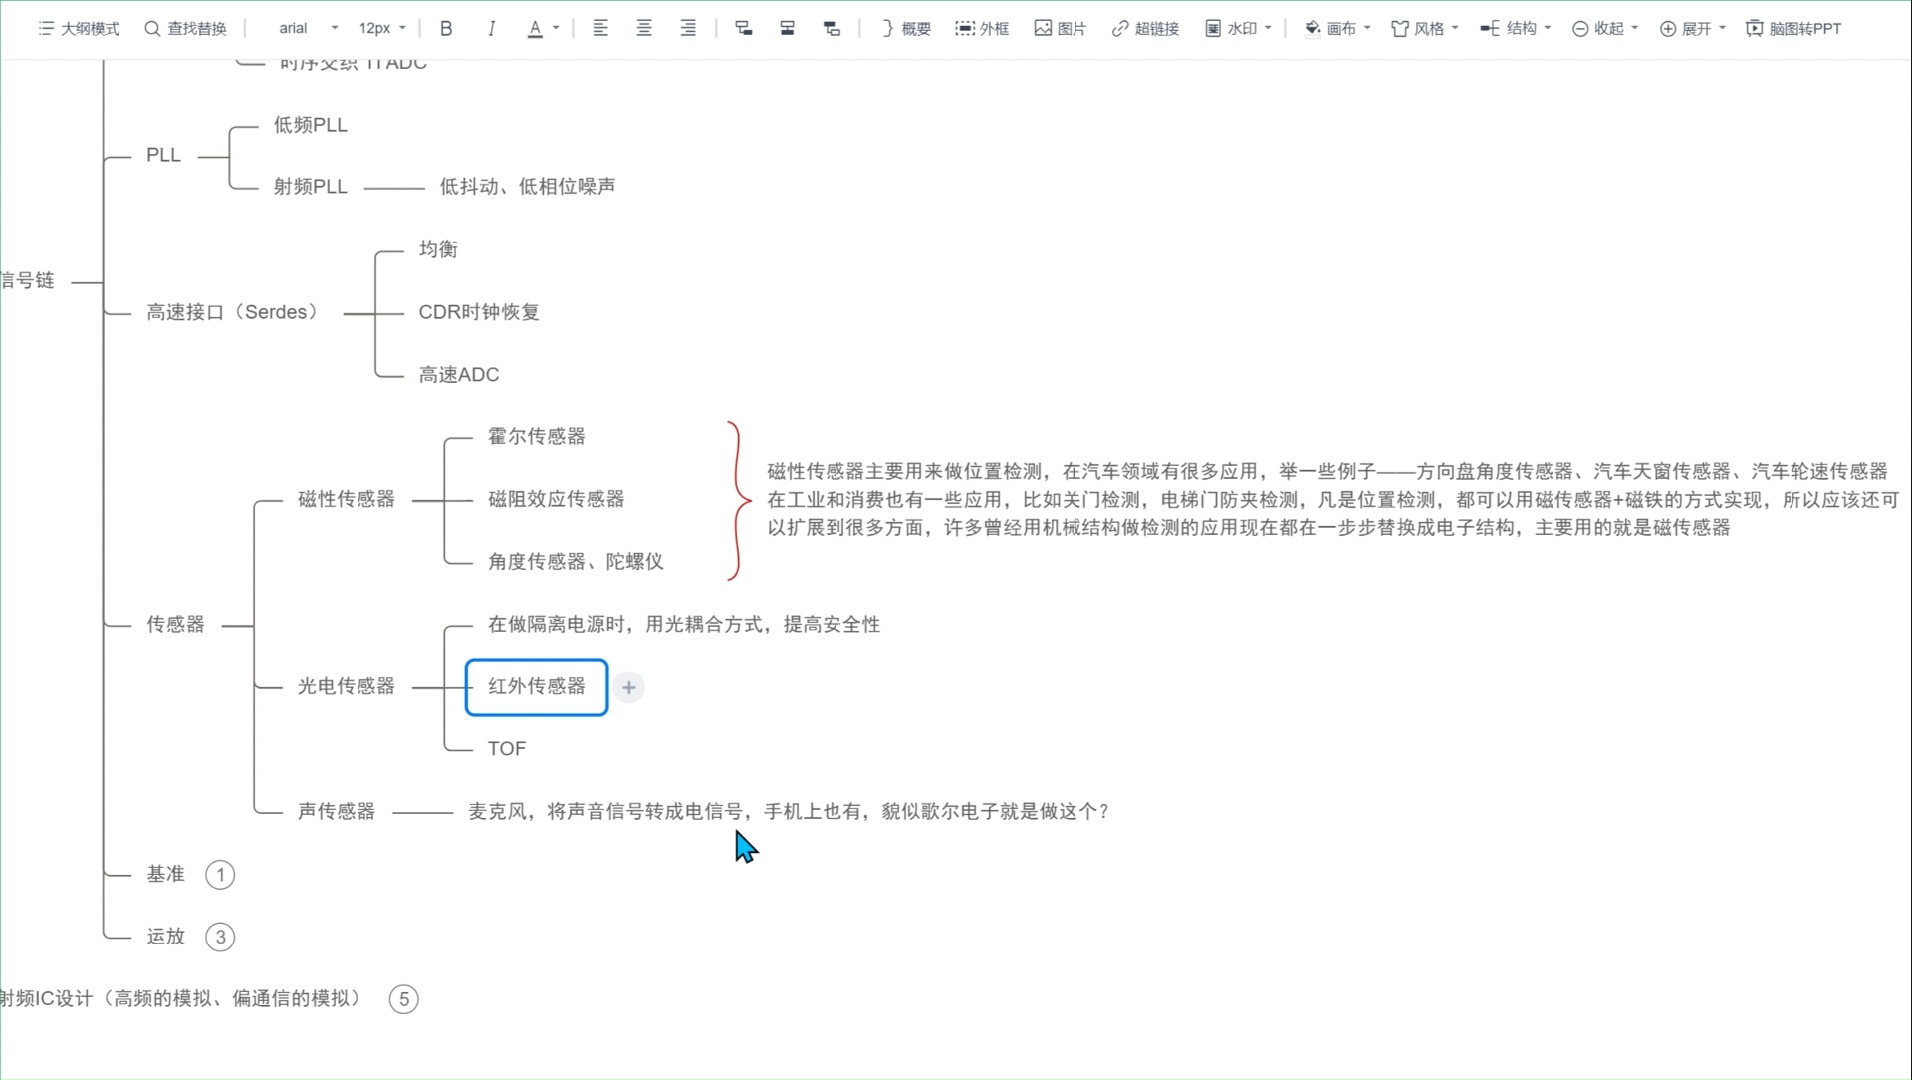The width and height of the screenshot is (1912, 1080).
Task: Insert parent topic icon
Action: 831,28
